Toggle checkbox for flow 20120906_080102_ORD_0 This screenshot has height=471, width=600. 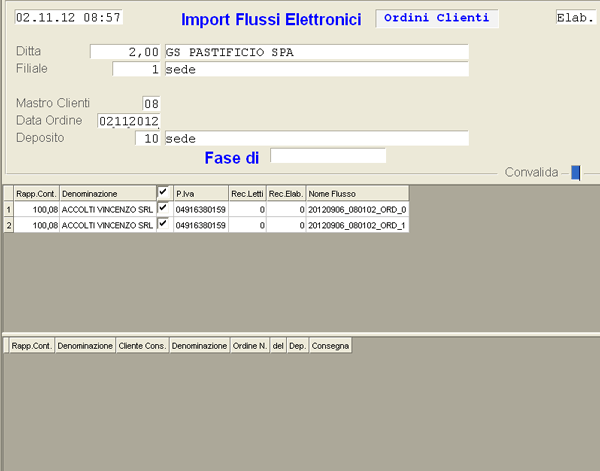point(163,208)
